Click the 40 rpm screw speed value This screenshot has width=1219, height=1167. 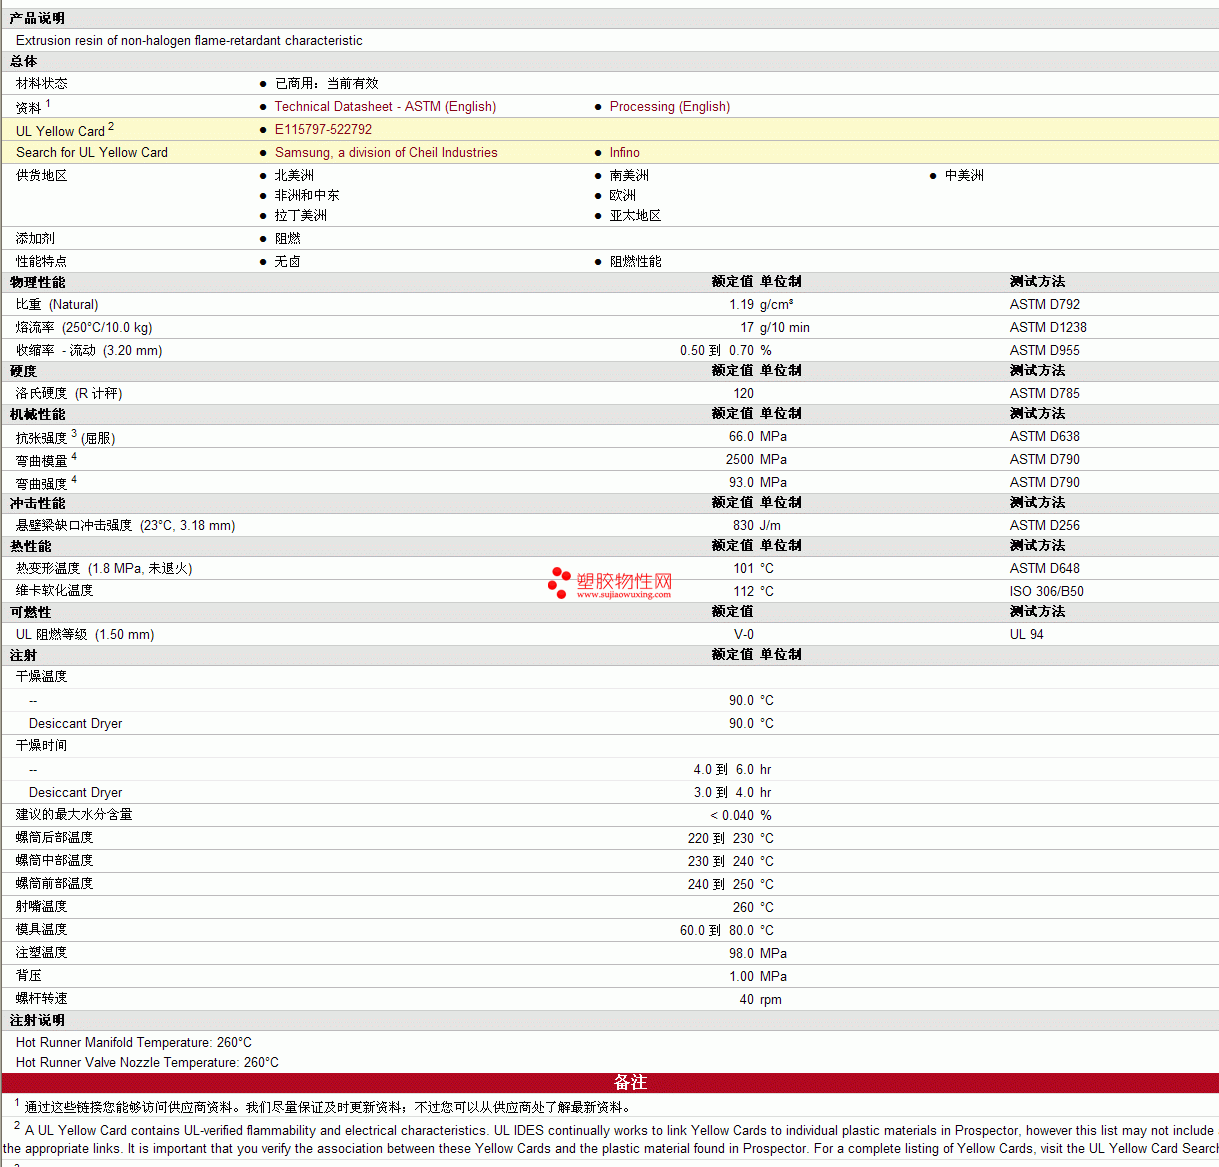(761, 1000)
